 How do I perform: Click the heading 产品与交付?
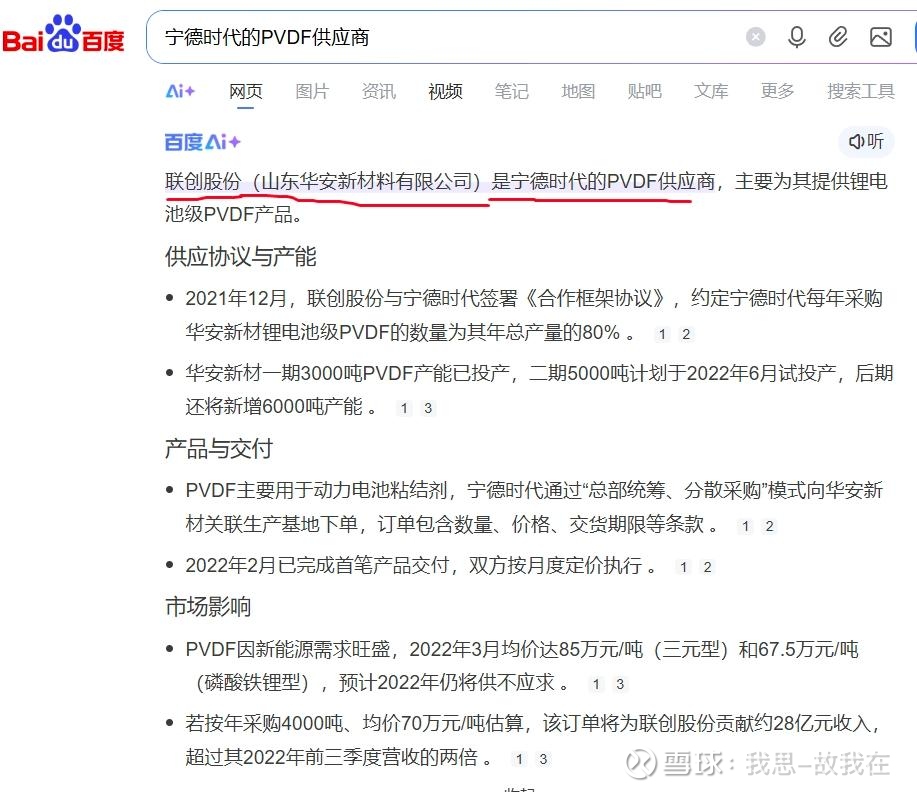(219, 449)
